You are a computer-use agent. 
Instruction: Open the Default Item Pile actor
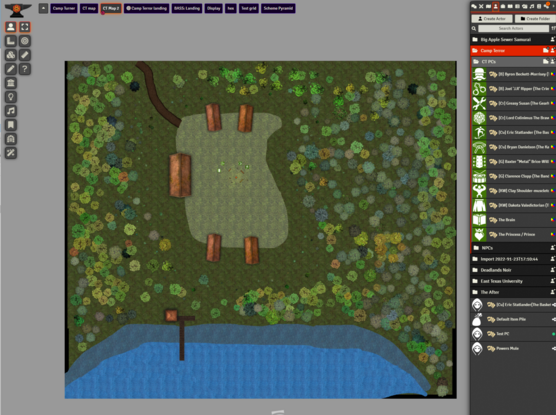pos(513,319)
